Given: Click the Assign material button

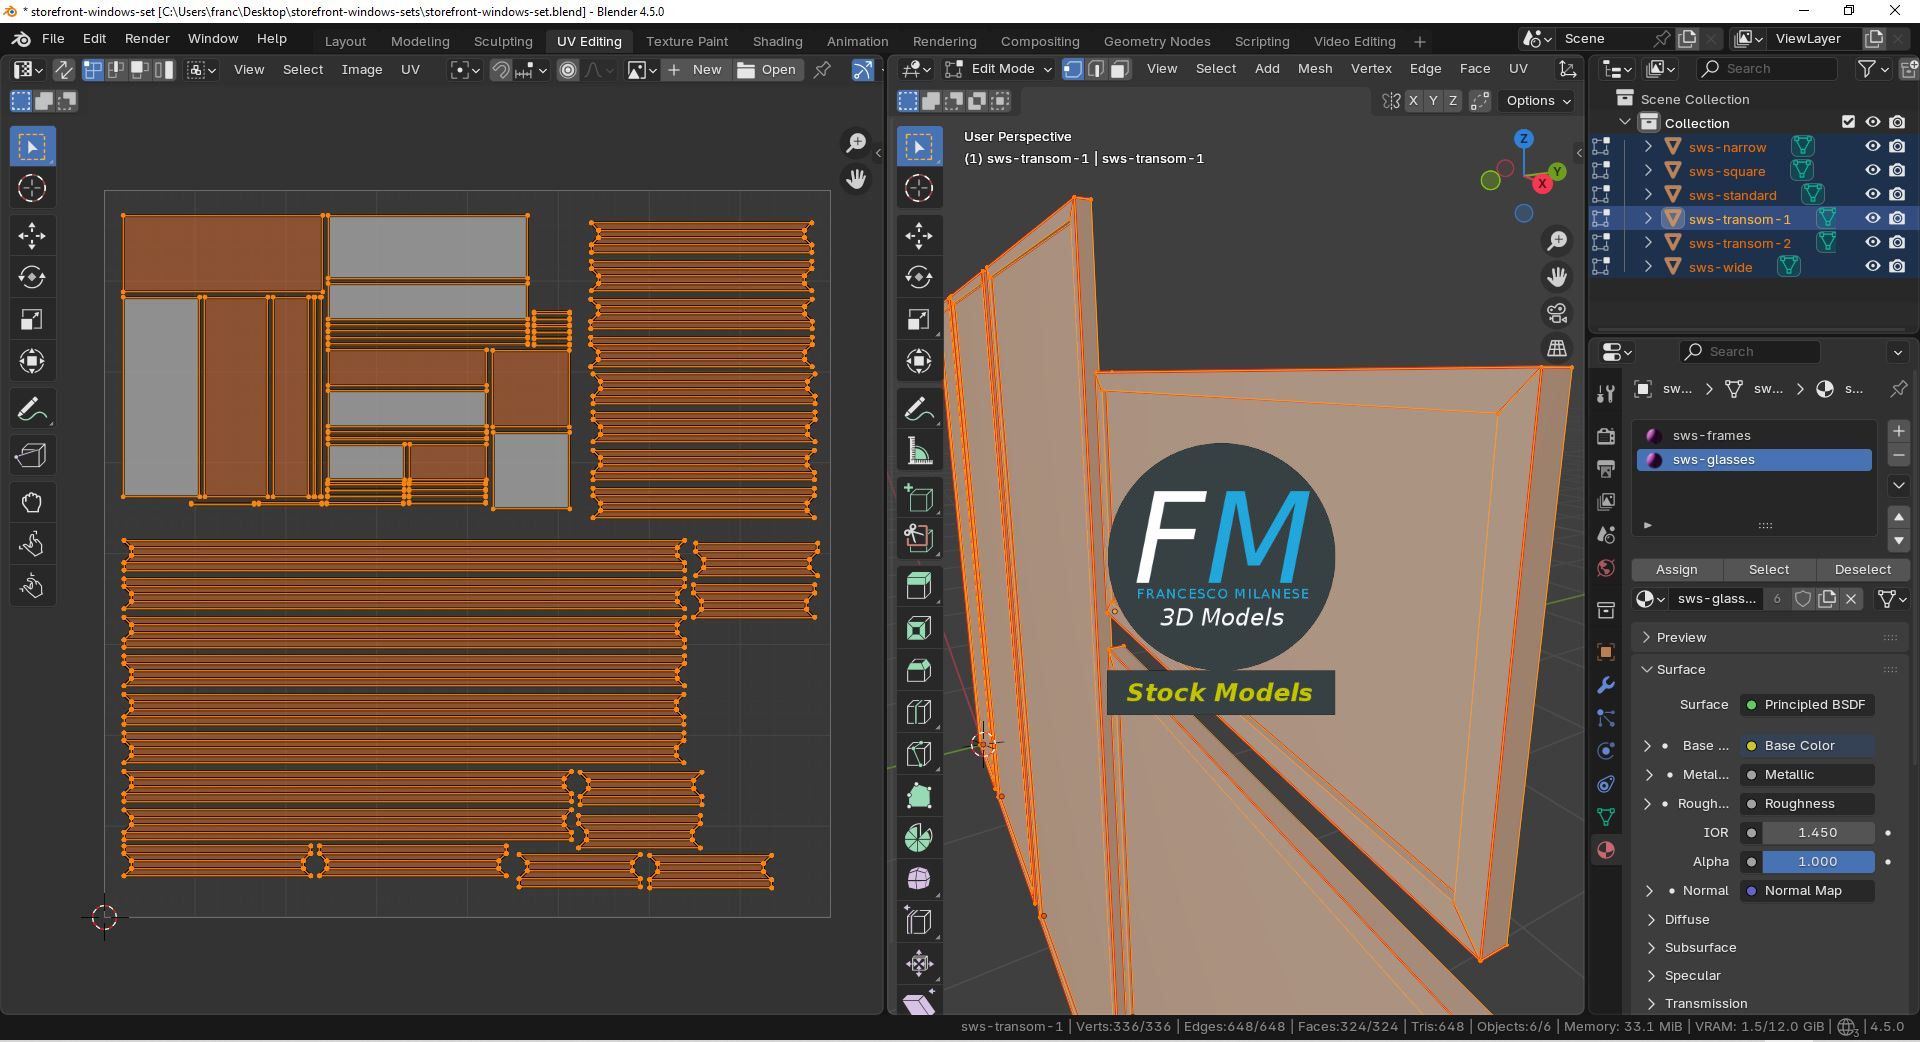Looking at the screenshot, I should (1676, 569).
